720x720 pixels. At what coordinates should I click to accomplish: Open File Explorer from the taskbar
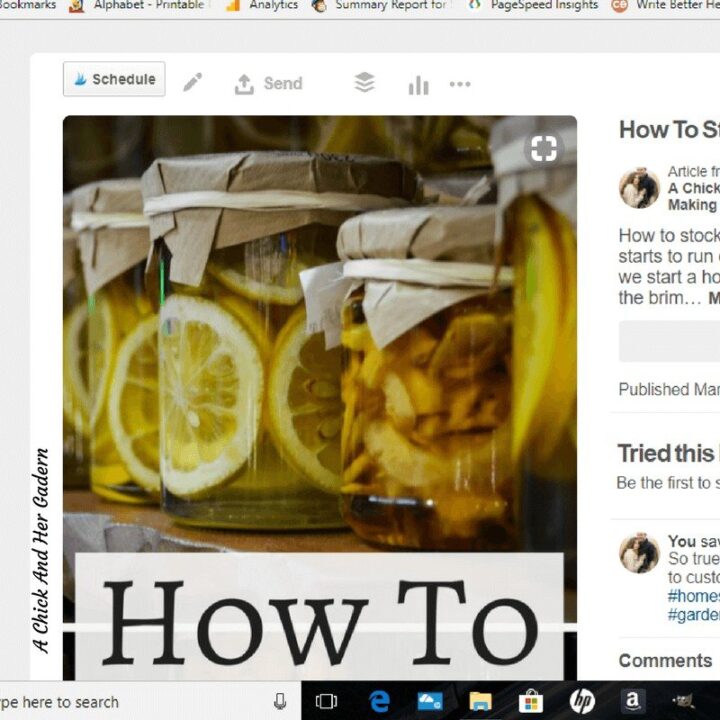pos(480,702)
